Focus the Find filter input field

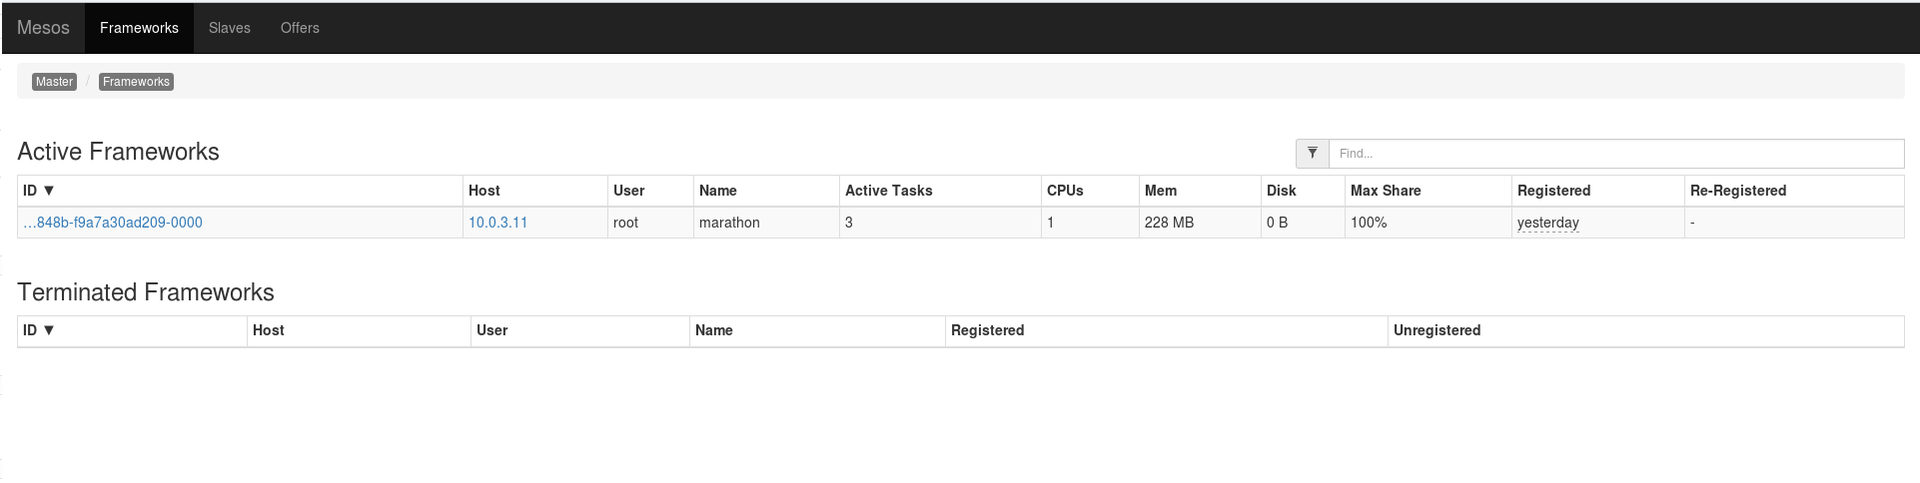coord(1615,153)
